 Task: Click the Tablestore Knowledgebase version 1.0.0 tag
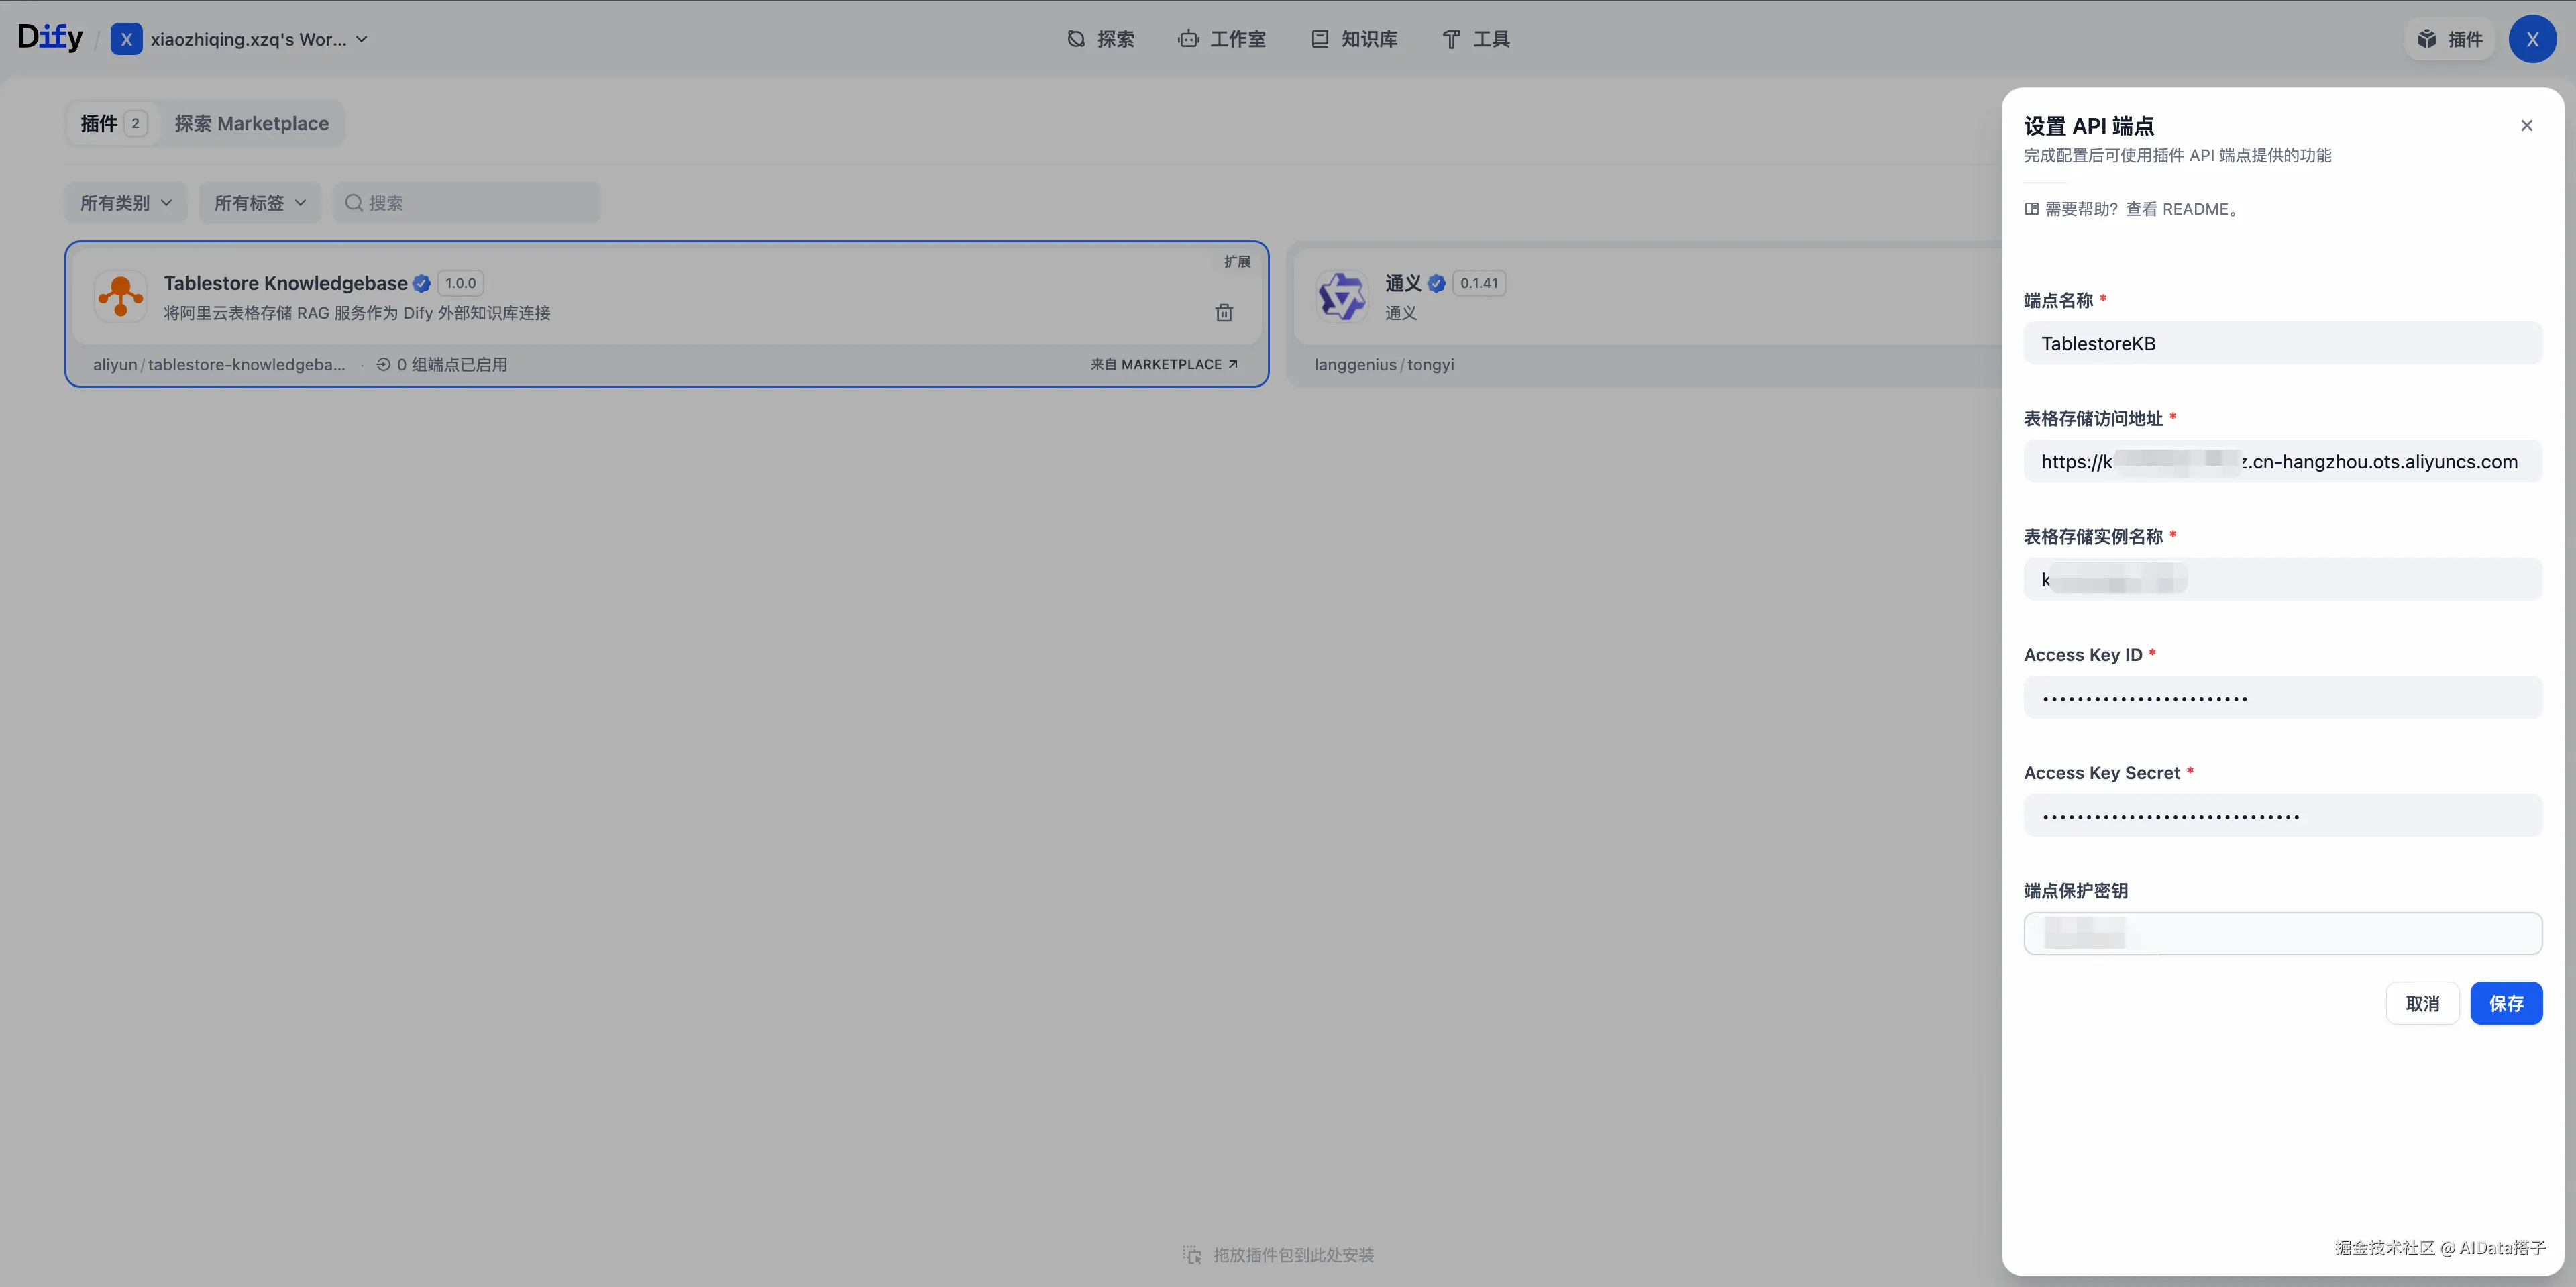coord(461,283)
